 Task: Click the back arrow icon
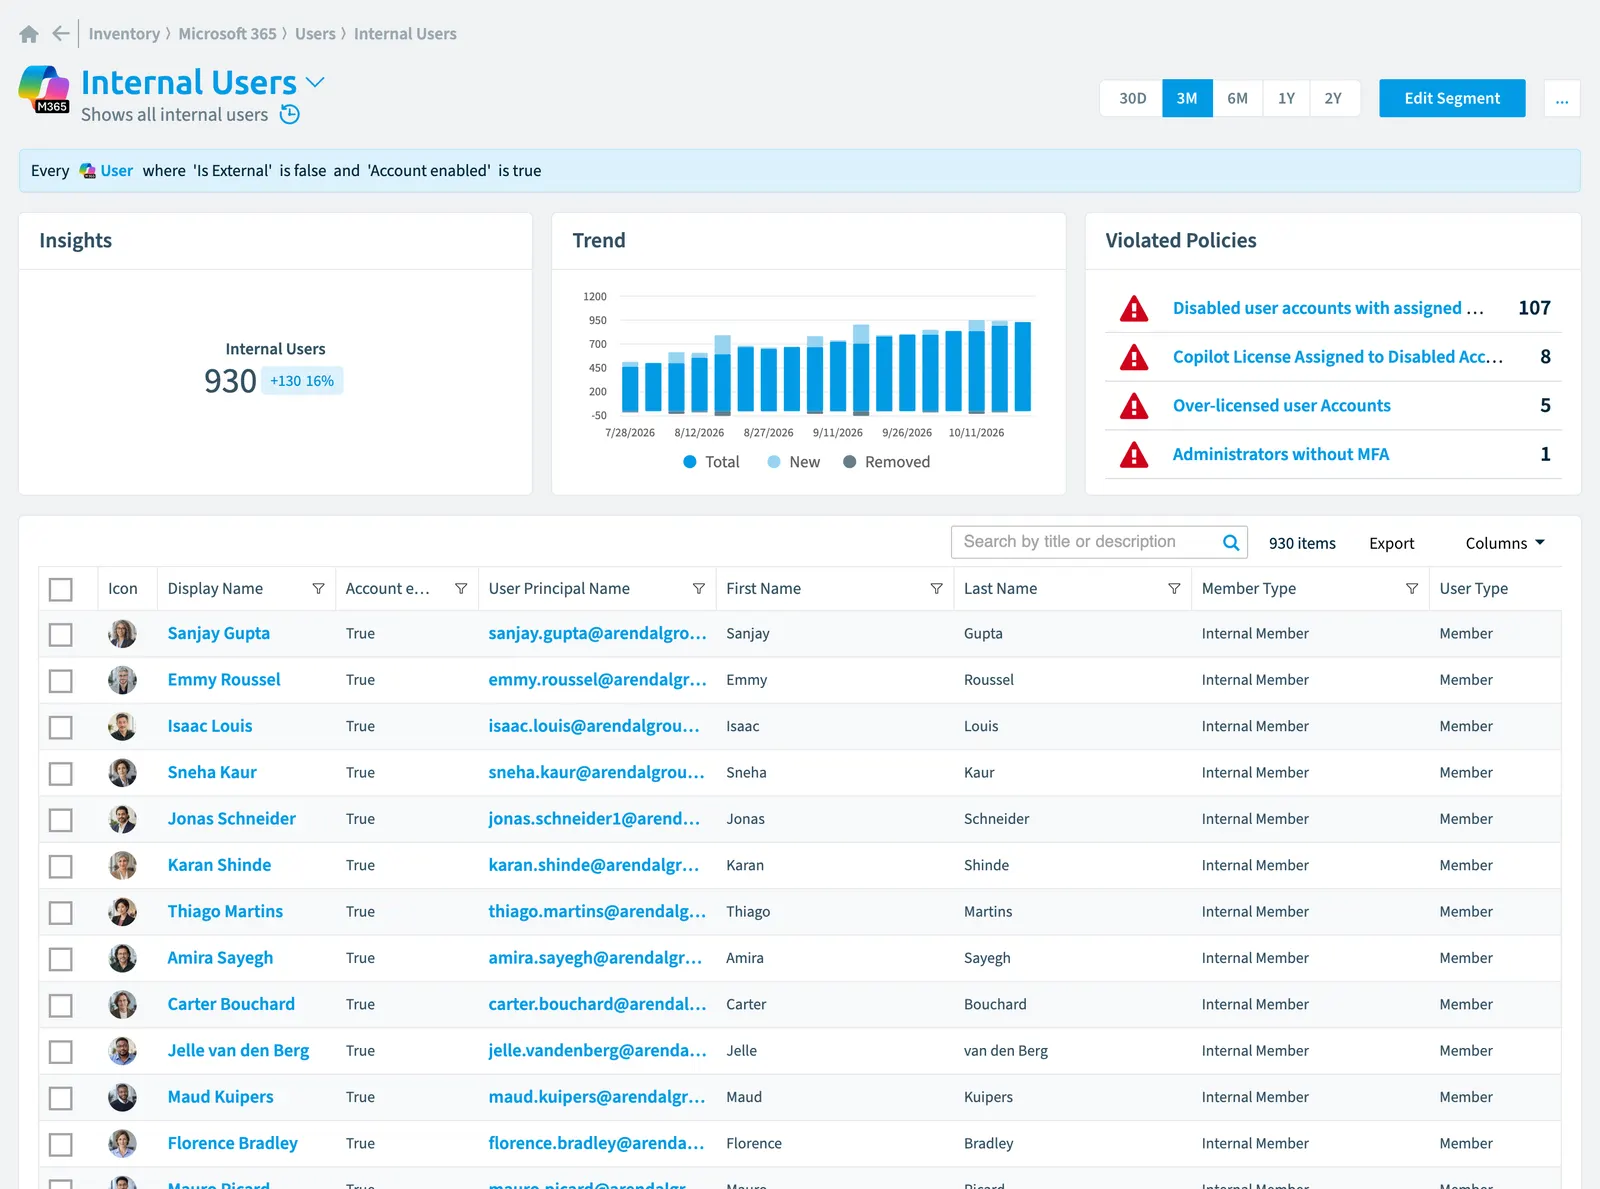point(61,34)
